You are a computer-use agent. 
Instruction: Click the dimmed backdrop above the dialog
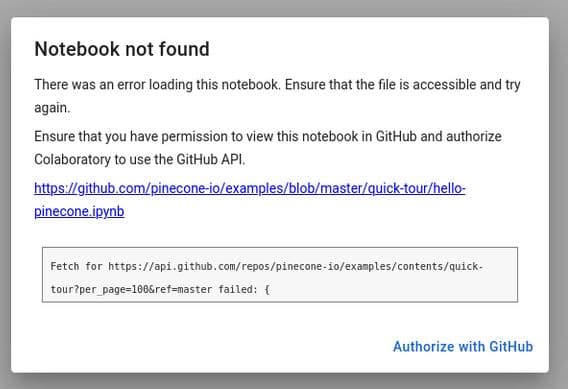point(284,8)
